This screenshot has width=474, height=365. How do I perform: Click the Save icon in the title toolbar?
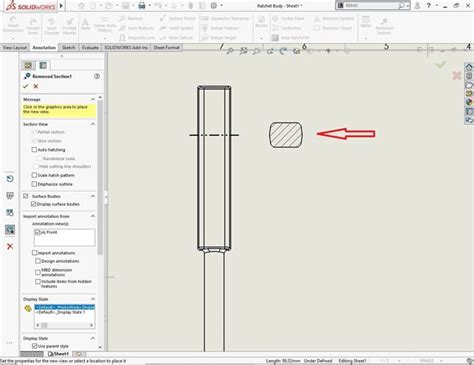click(x=125, y=6)
